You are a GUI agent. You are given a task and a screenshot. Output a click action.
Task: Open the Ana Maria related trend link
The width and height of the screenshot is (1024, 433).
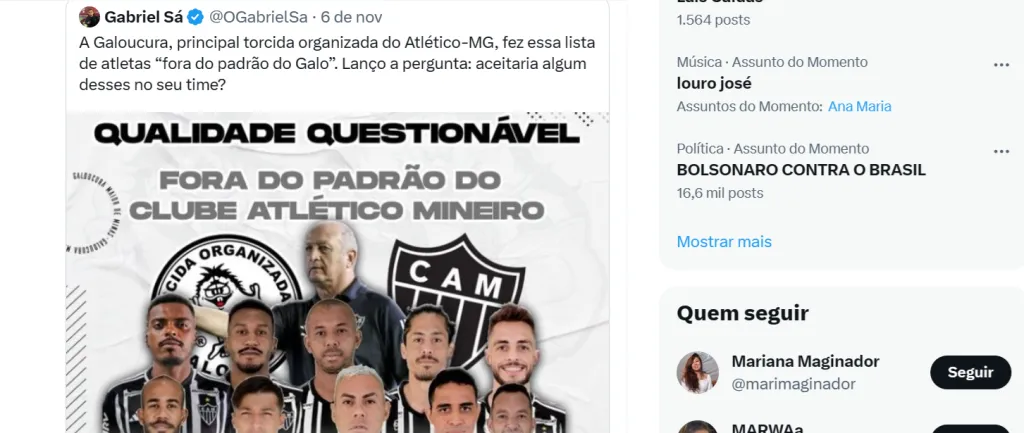[x=859, y=106]
